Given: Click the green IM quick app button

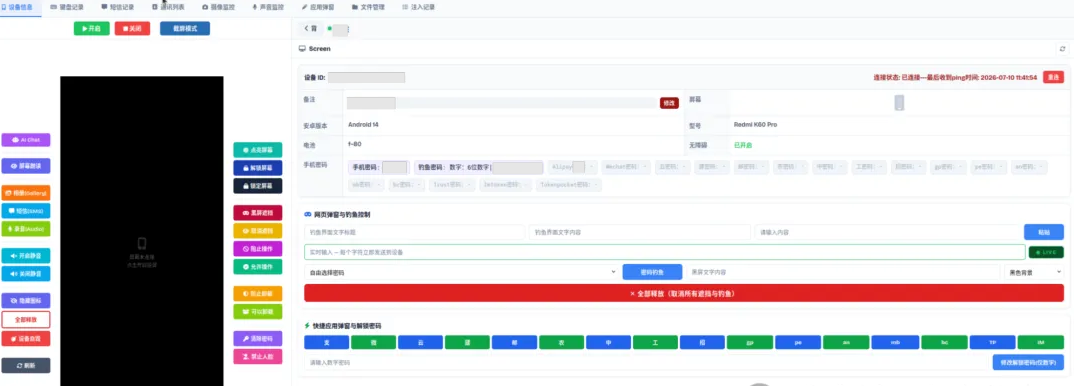Looking at the screenshot, I should click(x=1040, y=342).
